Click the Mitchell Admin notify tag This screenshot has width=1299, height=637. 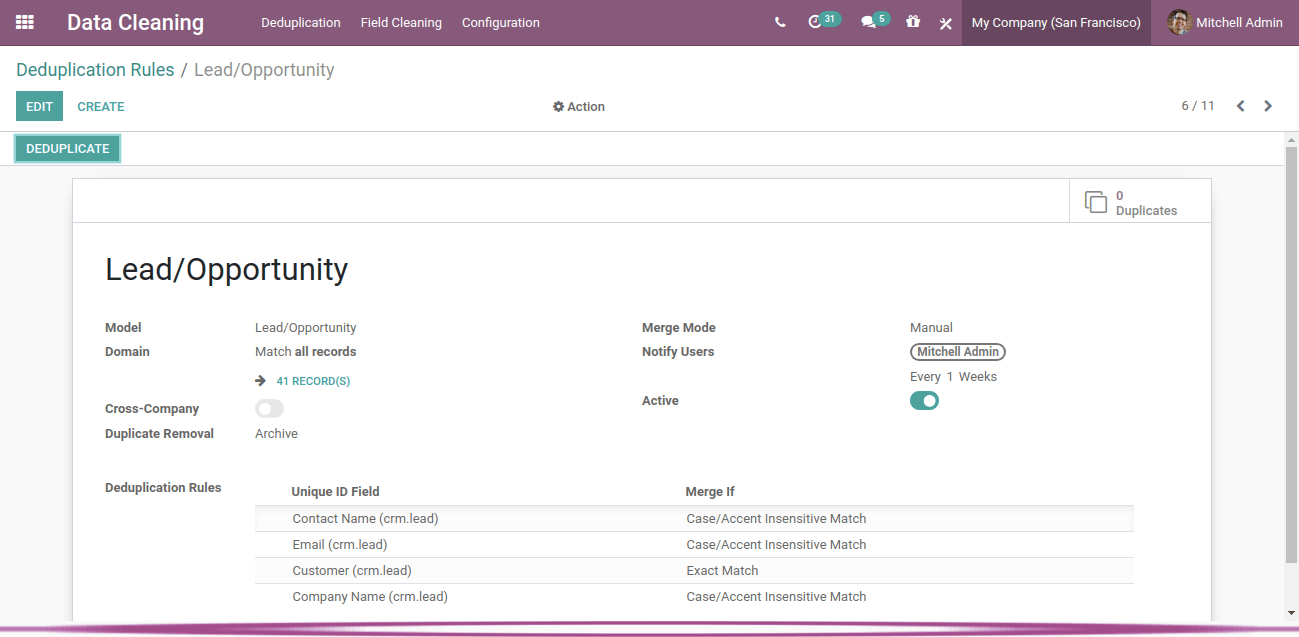coord(958,352)
